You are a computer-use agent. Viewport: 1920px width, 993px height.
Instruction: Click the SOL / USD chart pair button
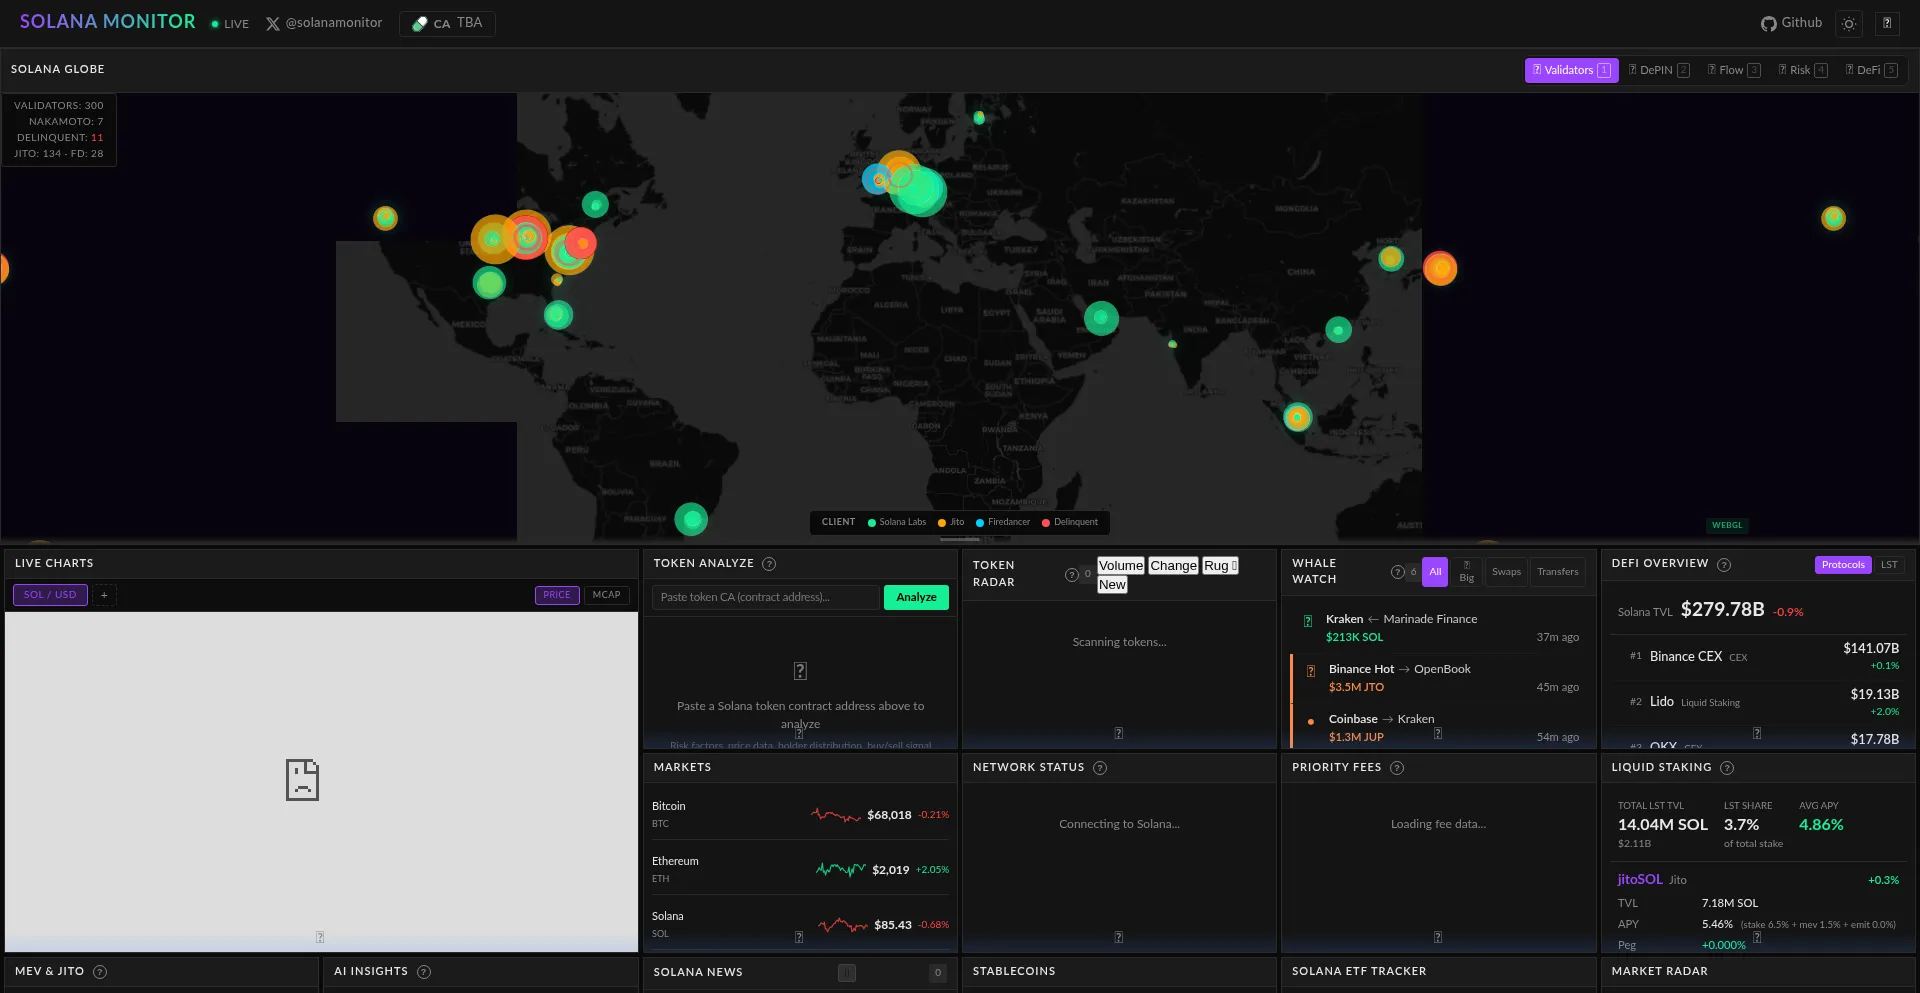(50, 595)
